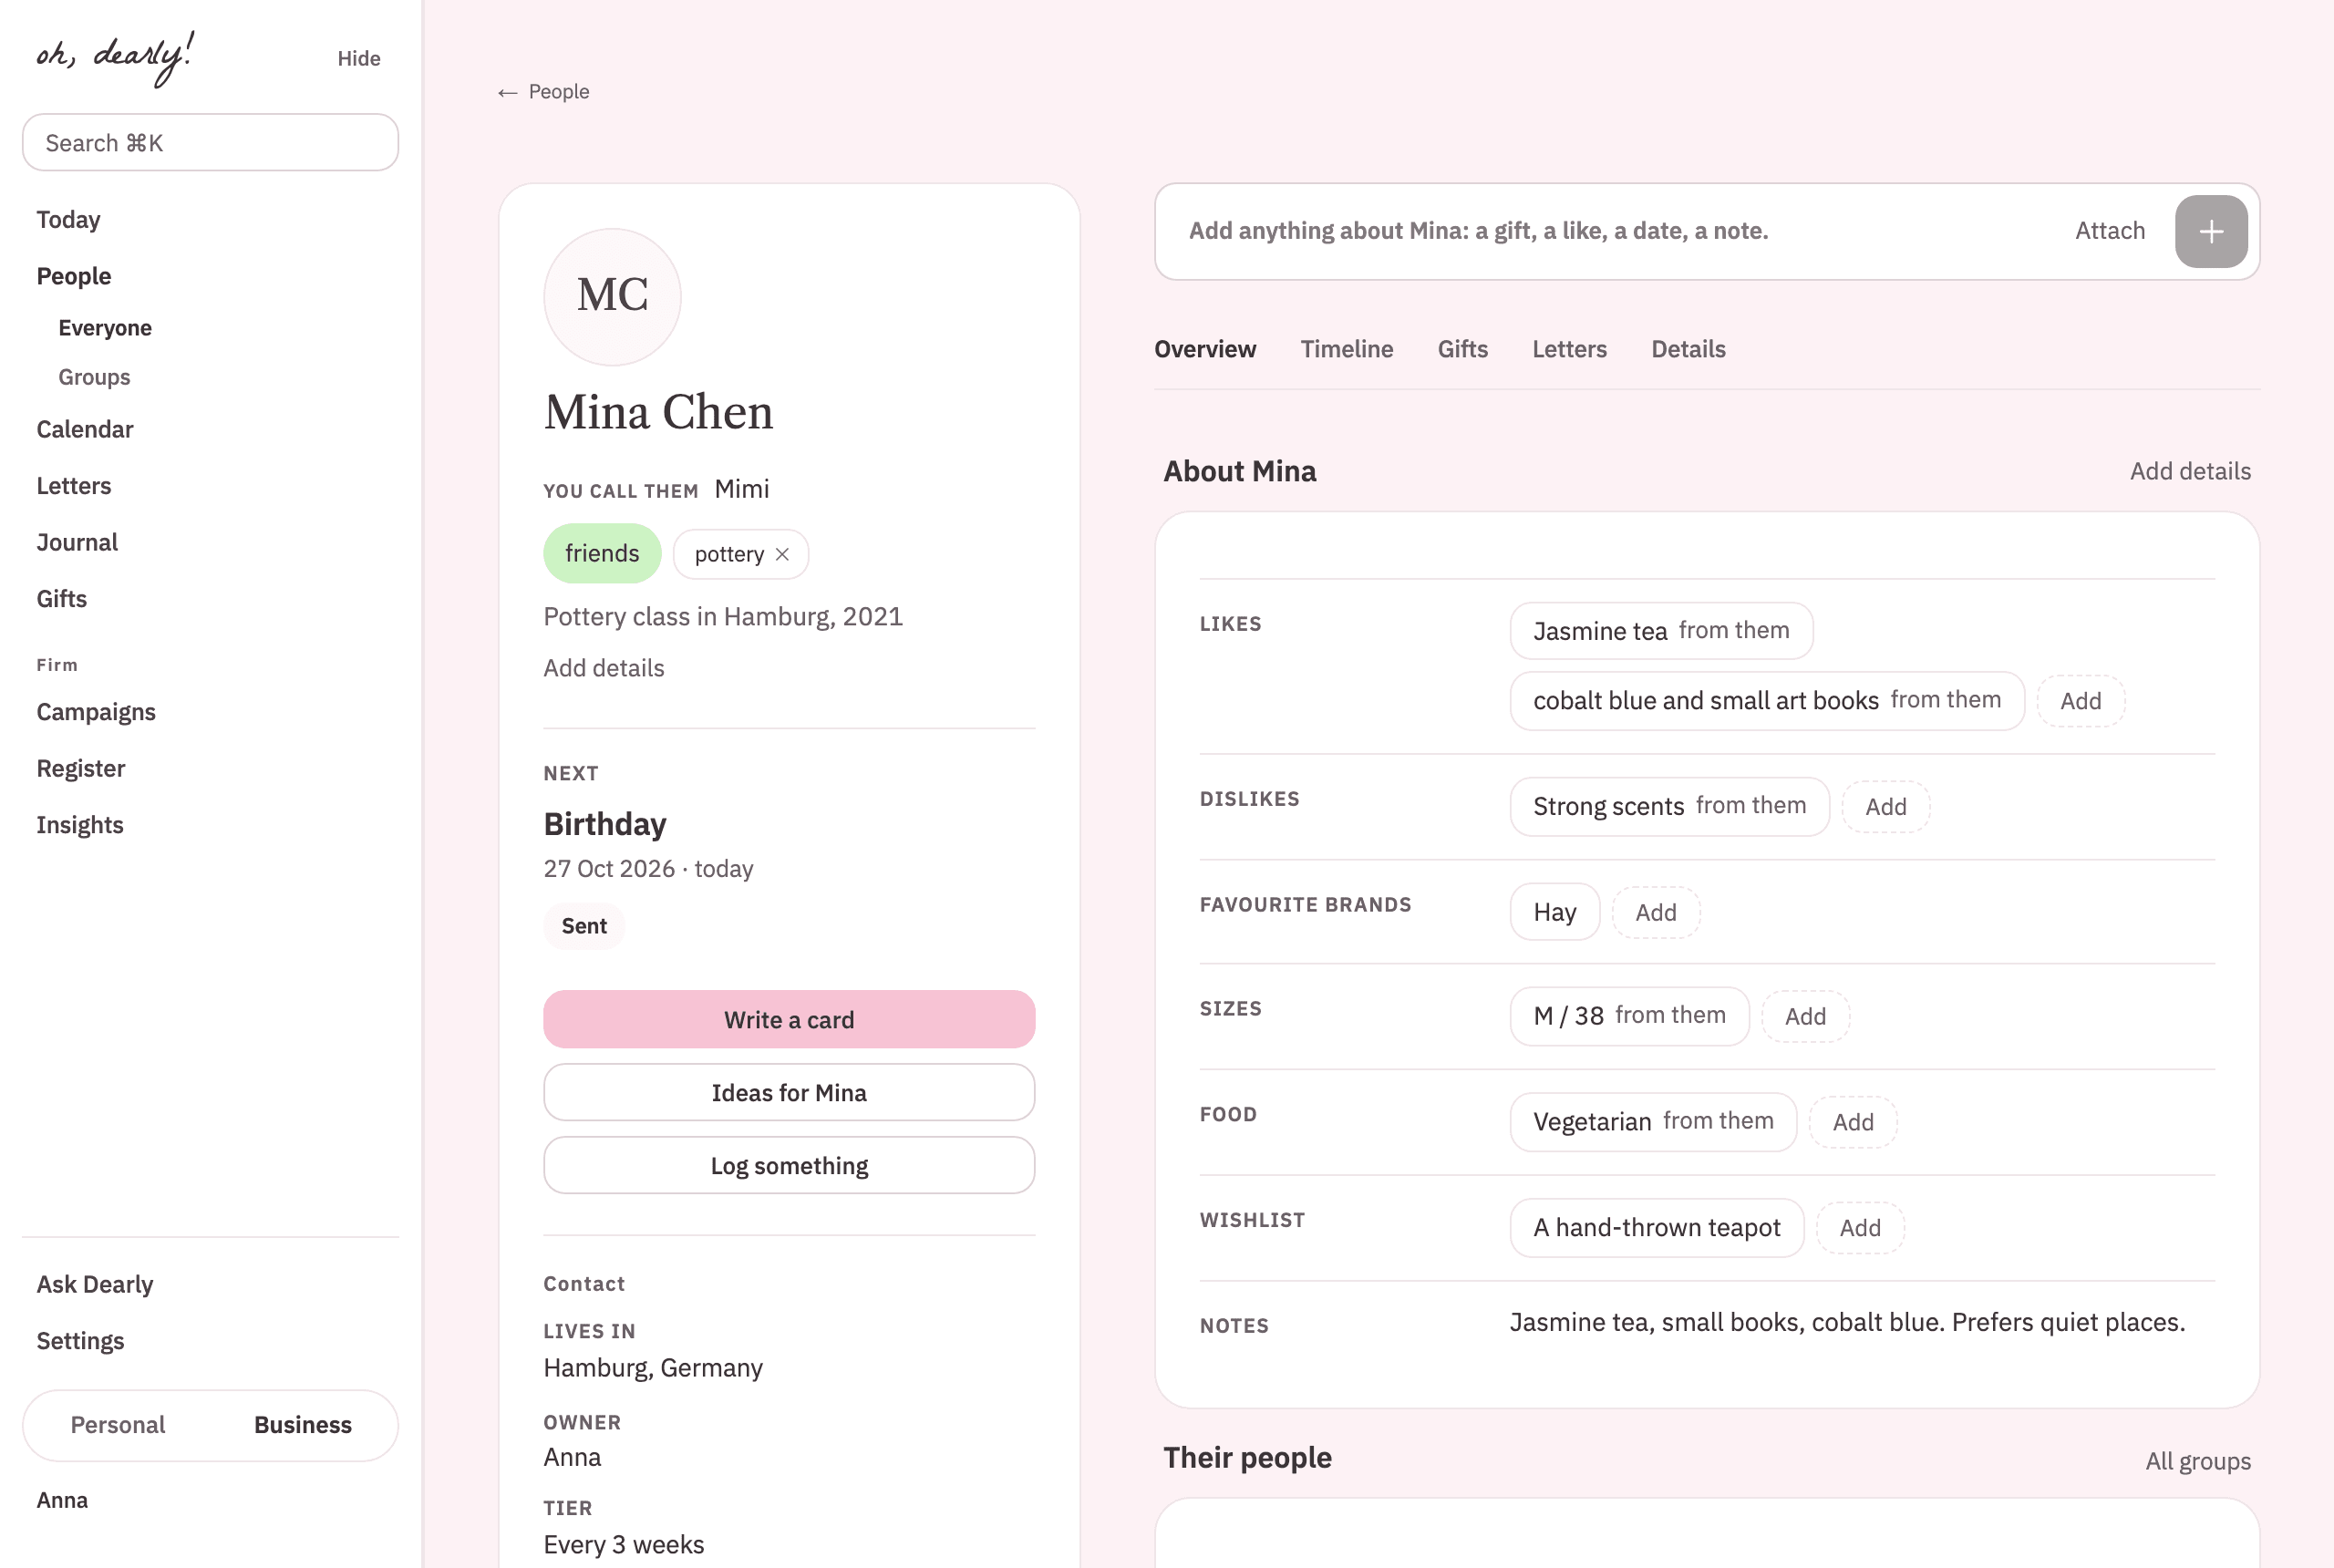Image resolution: width=2334 pixels, height=1568 pixels.
Task: Add a new item to Likes
Action: 2080,701
